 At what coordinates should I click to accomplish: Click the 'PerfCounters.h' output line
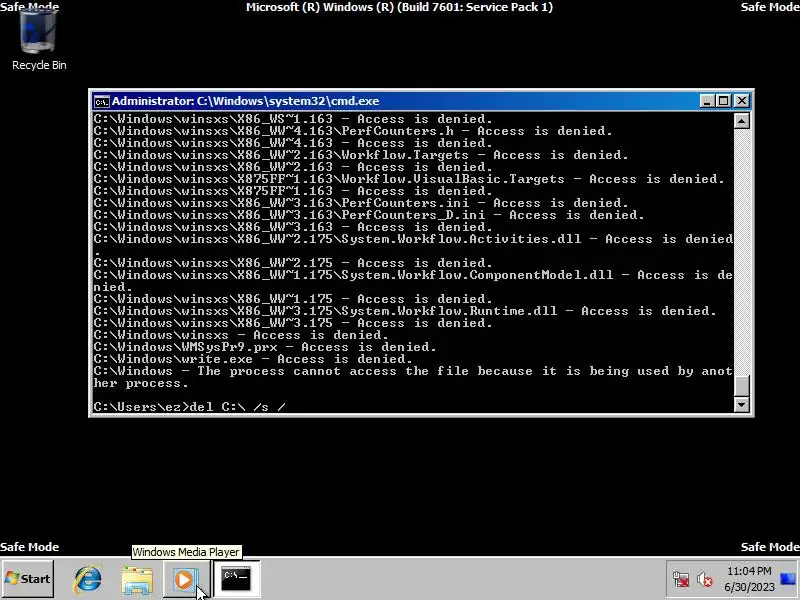click(x=353, y=131)
